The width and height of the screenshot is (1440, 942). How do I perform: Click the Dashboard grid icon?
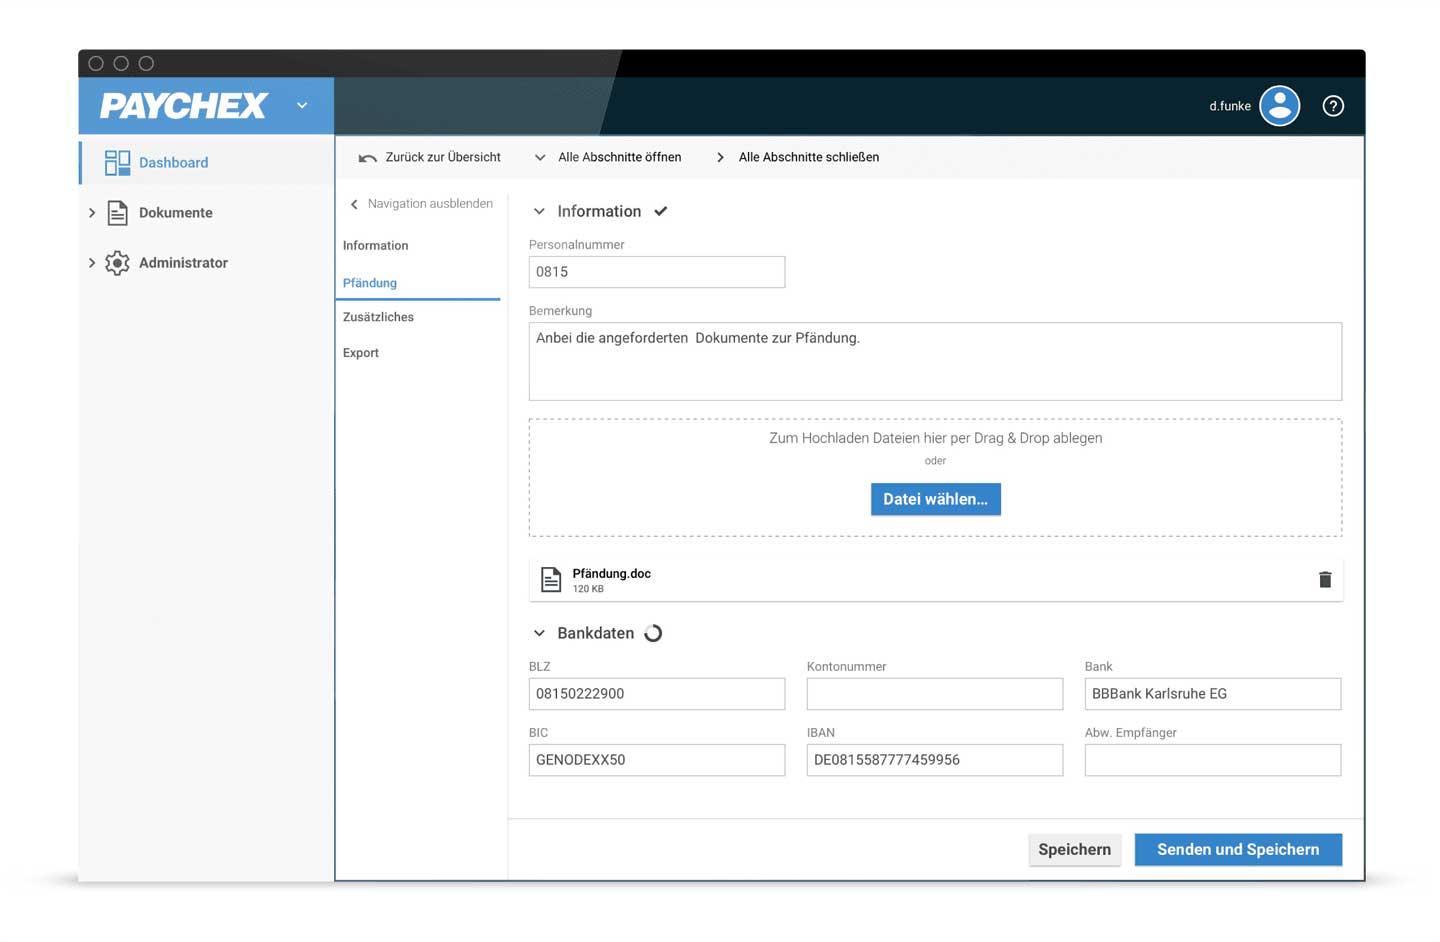click(x=117, y=162)
